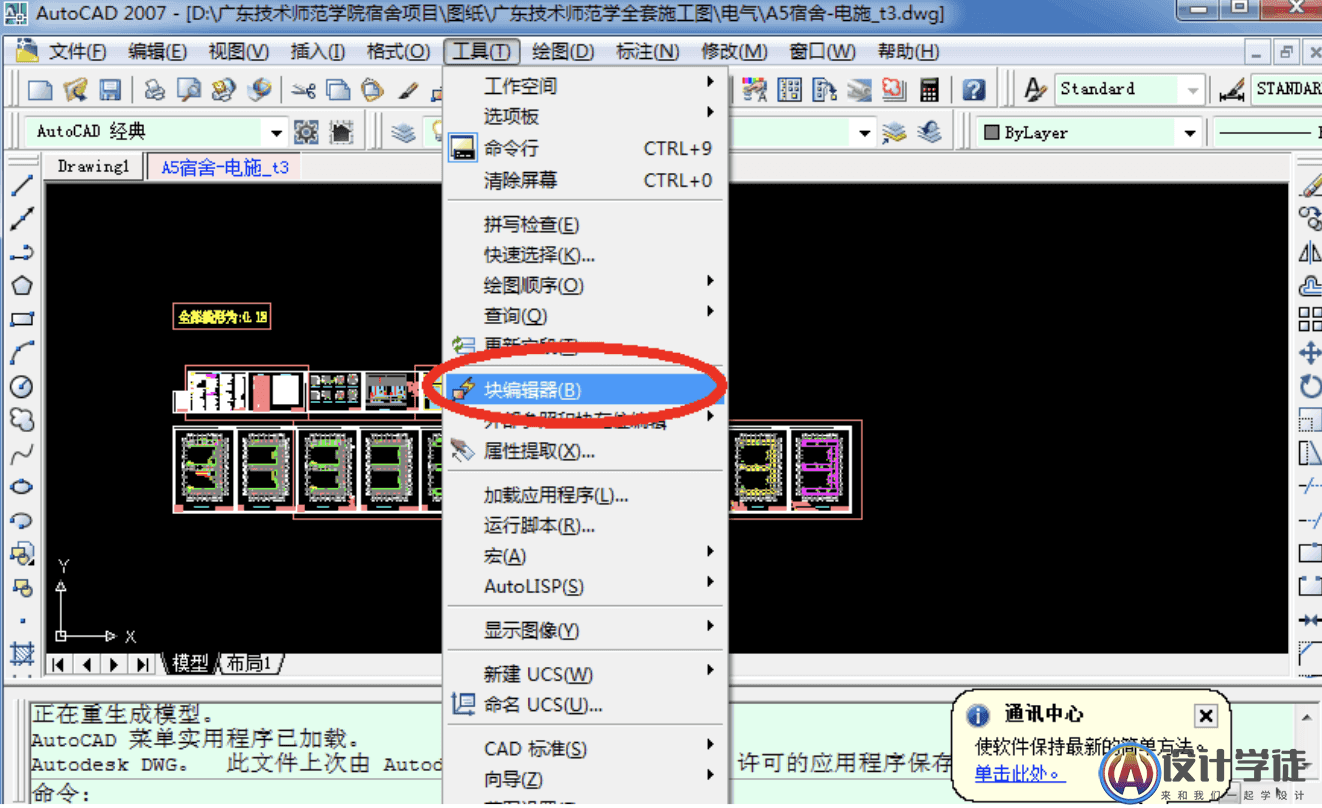Click the 3D DWF globe icon

(259, 90)
